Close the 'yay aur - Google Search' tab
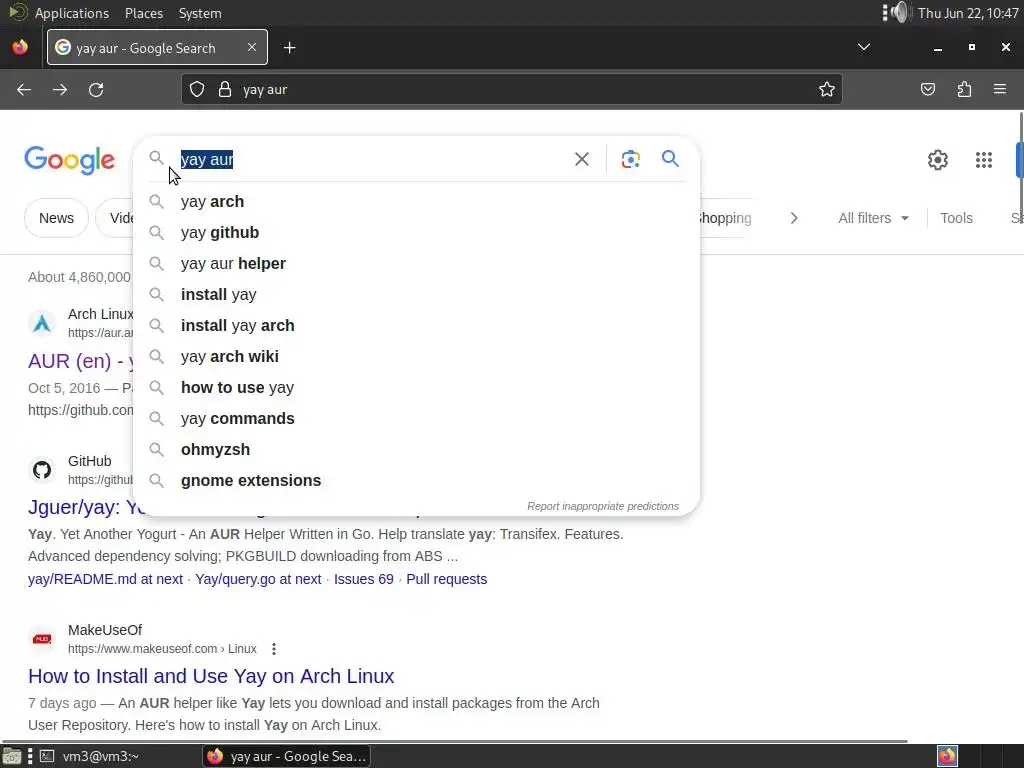 [252, 47]
